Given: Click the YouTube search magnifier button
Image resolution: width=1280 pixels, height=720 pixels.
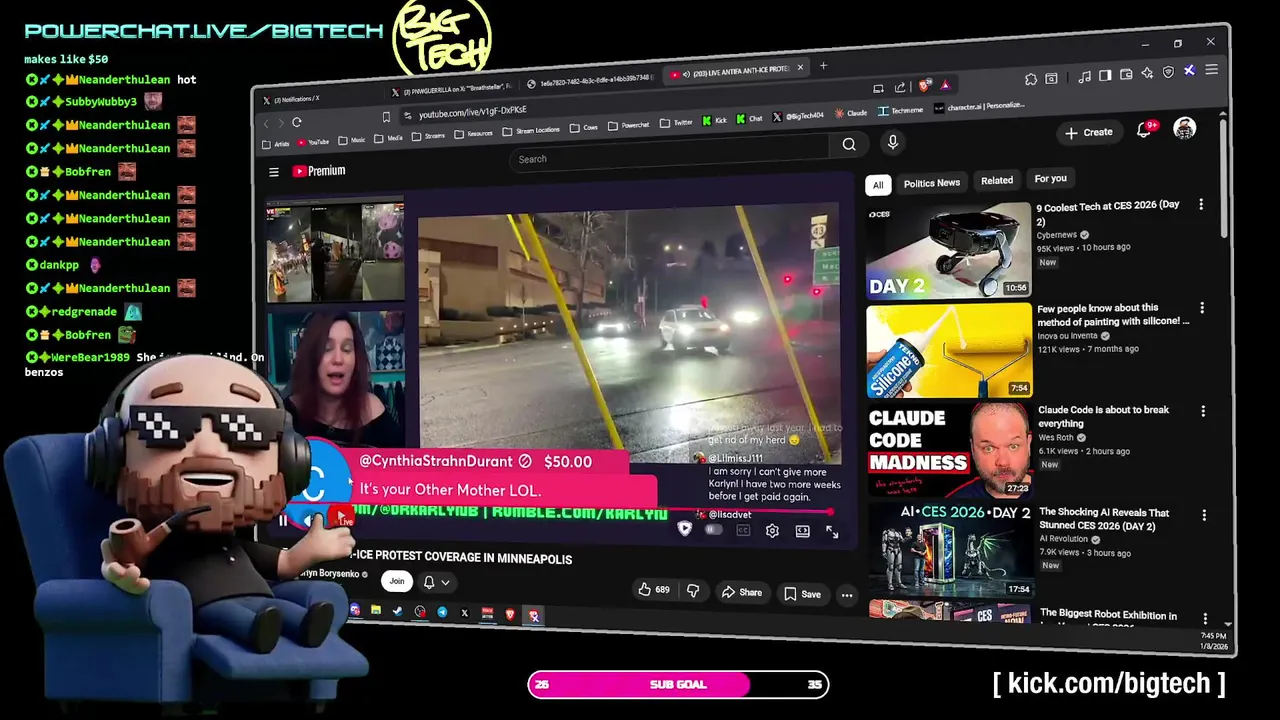Looking at the screenshot, I should click(849, 144).
